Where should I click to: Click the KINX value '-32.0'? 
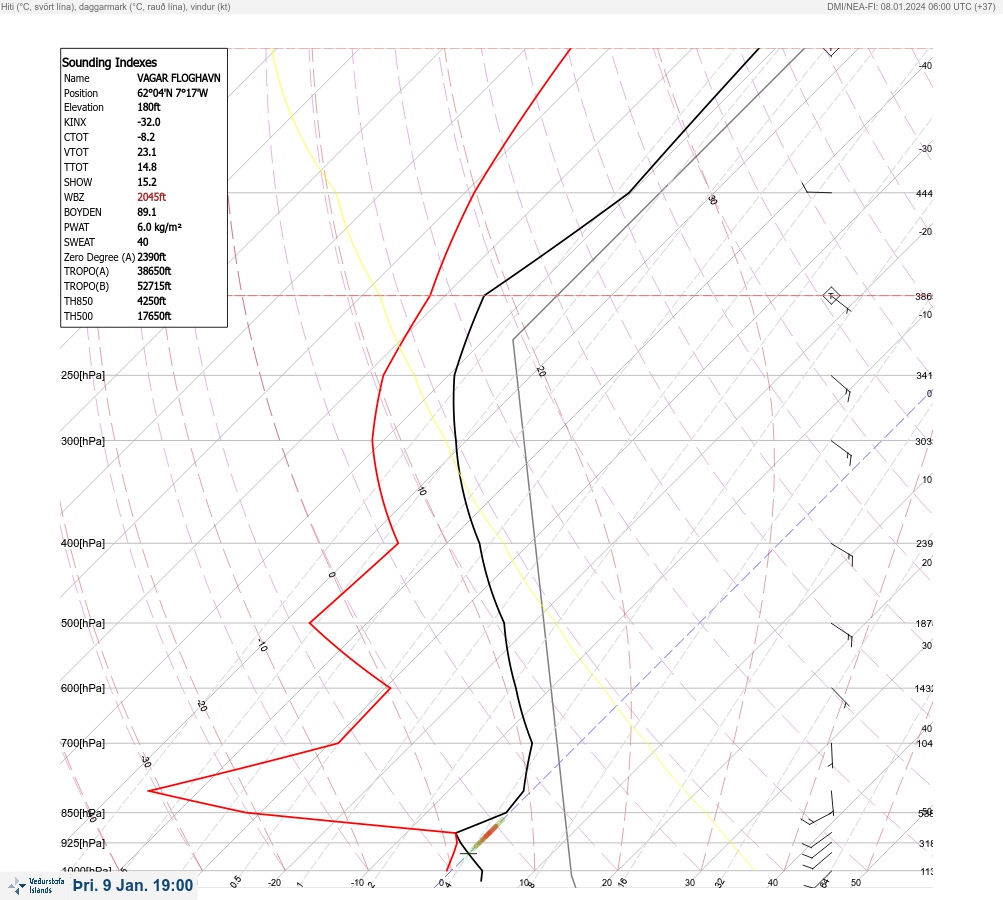coord(149,122)
